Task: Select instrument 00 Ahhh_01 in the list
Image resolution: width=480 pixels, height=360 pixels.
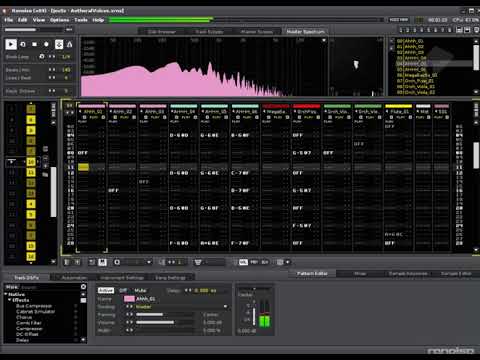Action: click(410, 41)
